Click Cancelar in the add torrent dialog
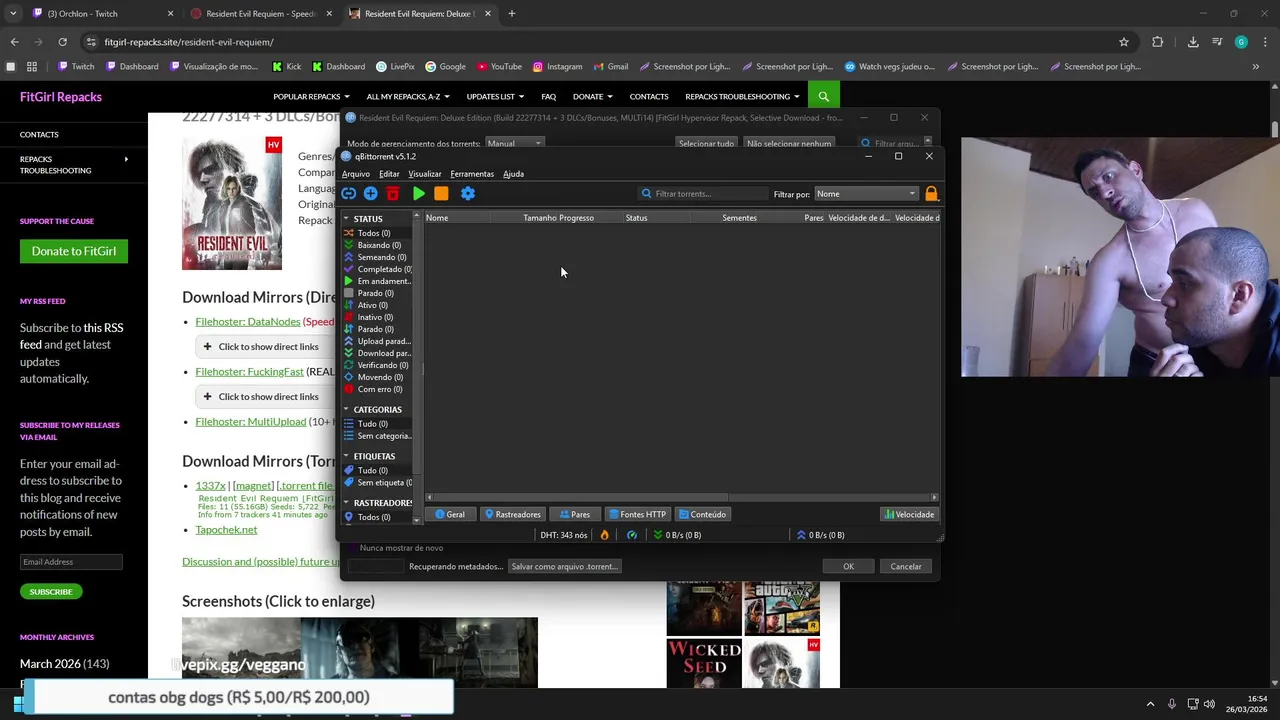Image resolution: width=1280 pixels, height=720 pixels. pos(906,566)
